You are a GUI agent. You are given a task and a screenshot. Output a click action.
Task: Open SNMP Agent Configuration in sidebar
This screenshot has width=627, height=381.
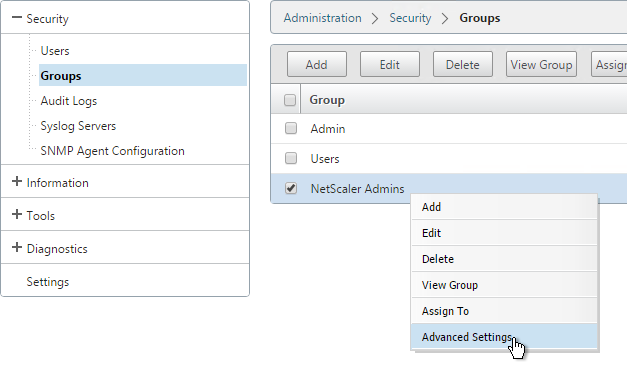point(112,151)
